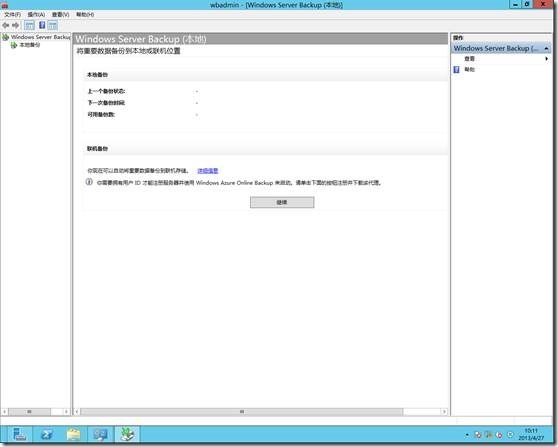Toggle the console tree pane toolbar icon
The height and width of the screenshot is (447, 558).
[29, 25]
